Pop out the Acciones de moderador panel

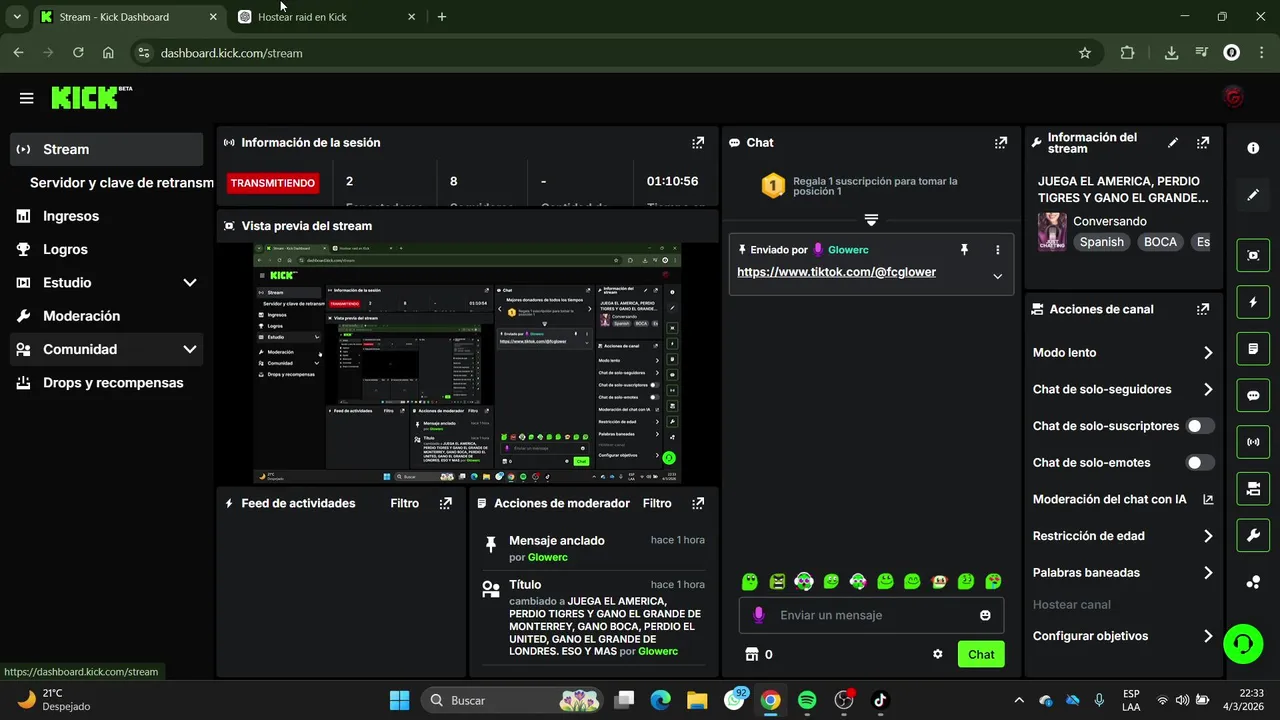pyautogui.click(x=698, y=503)
